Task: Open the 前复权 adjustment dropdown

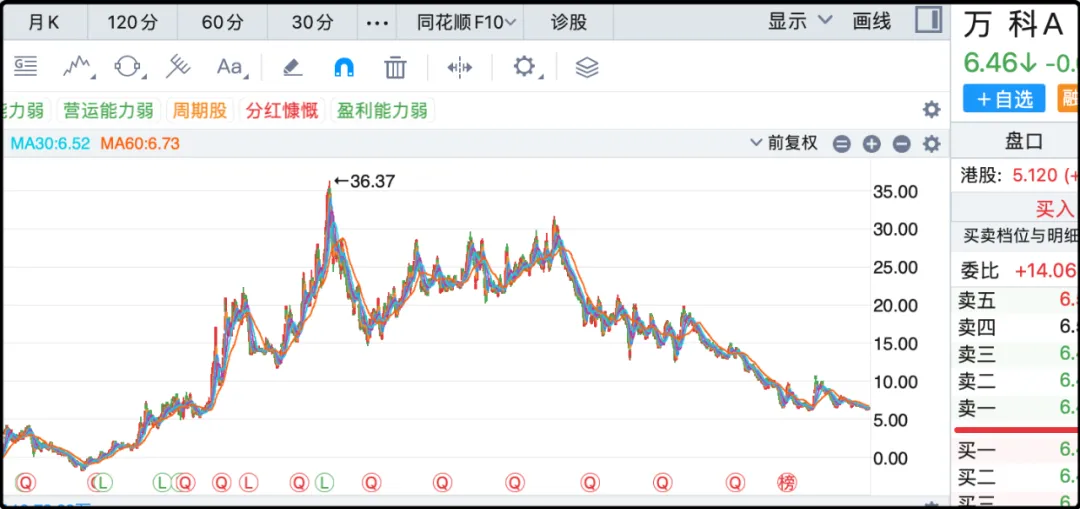Action: pyautogui.click(x=784, y=143)
